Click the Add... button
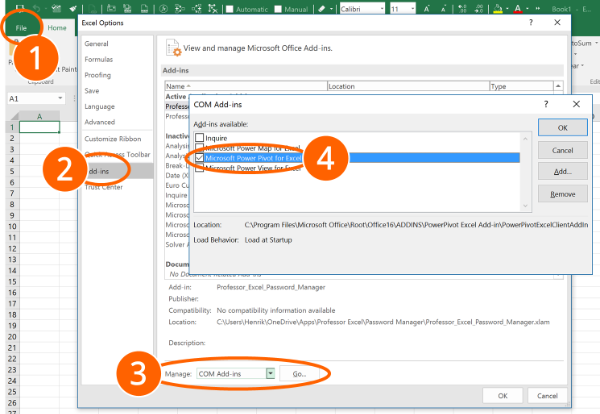The height and width of the screenshot is (414, 600). [x=562, y=171]
